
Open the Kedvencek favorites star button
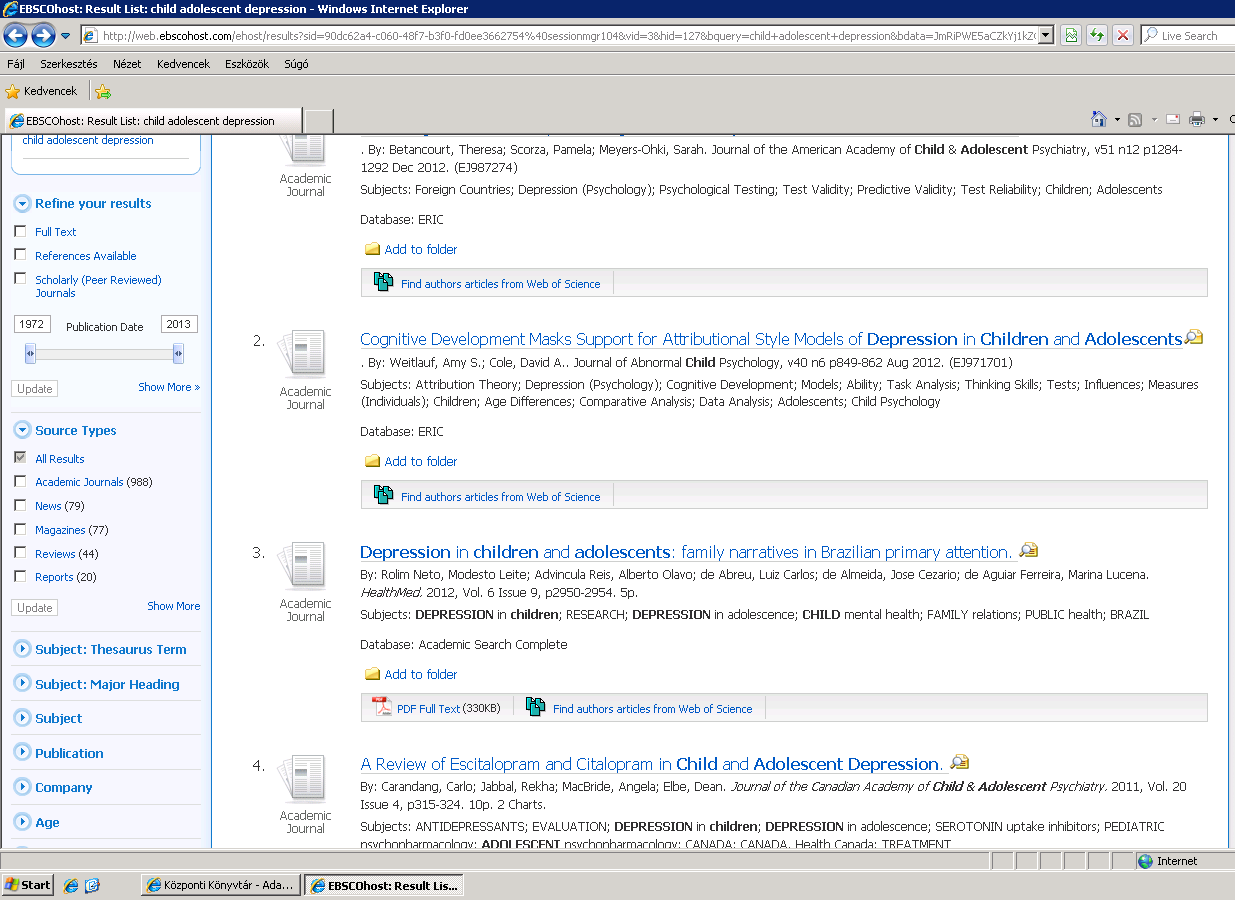pos(41,91)
